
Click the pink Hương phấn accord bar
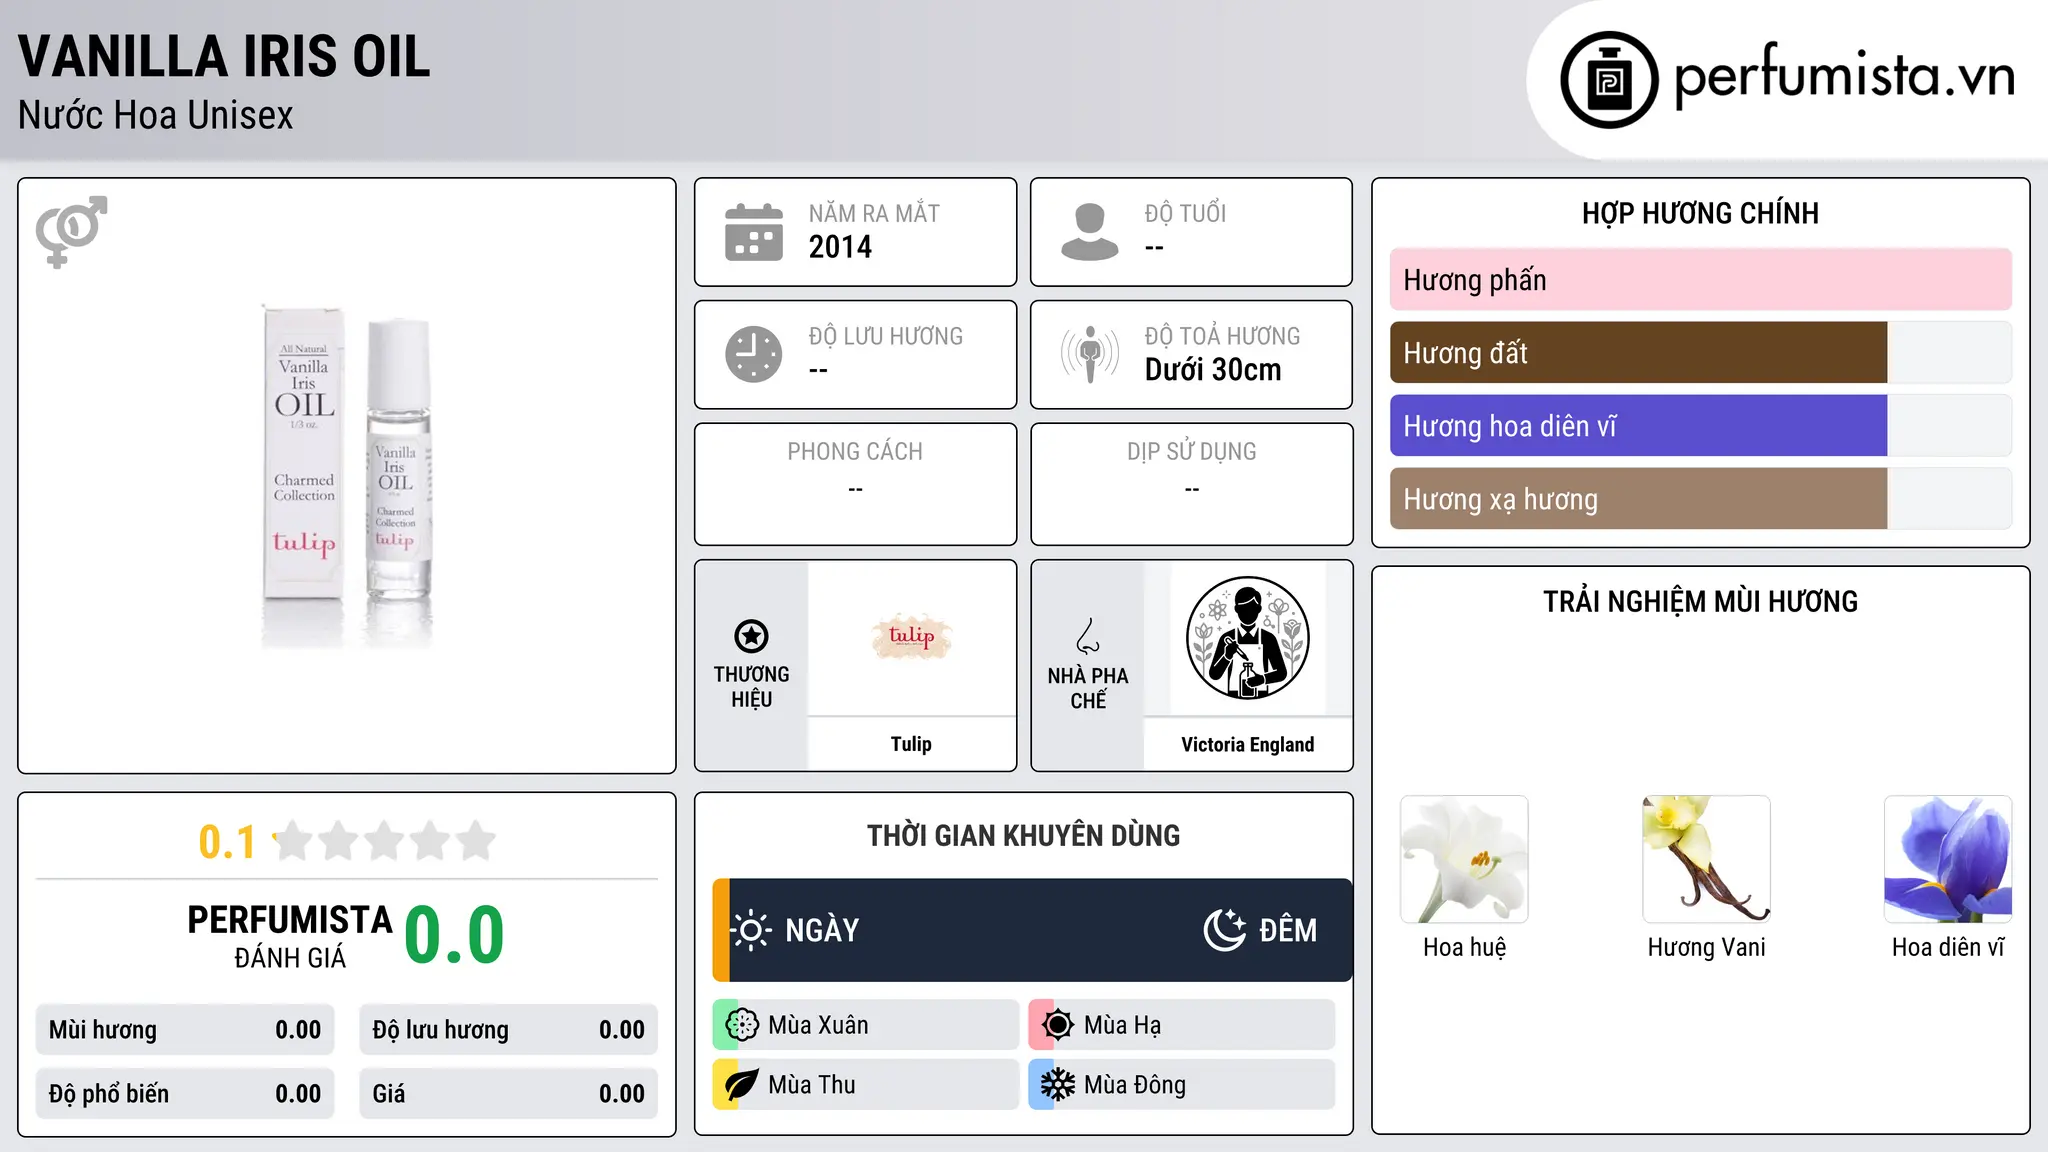click(1700, 280)
